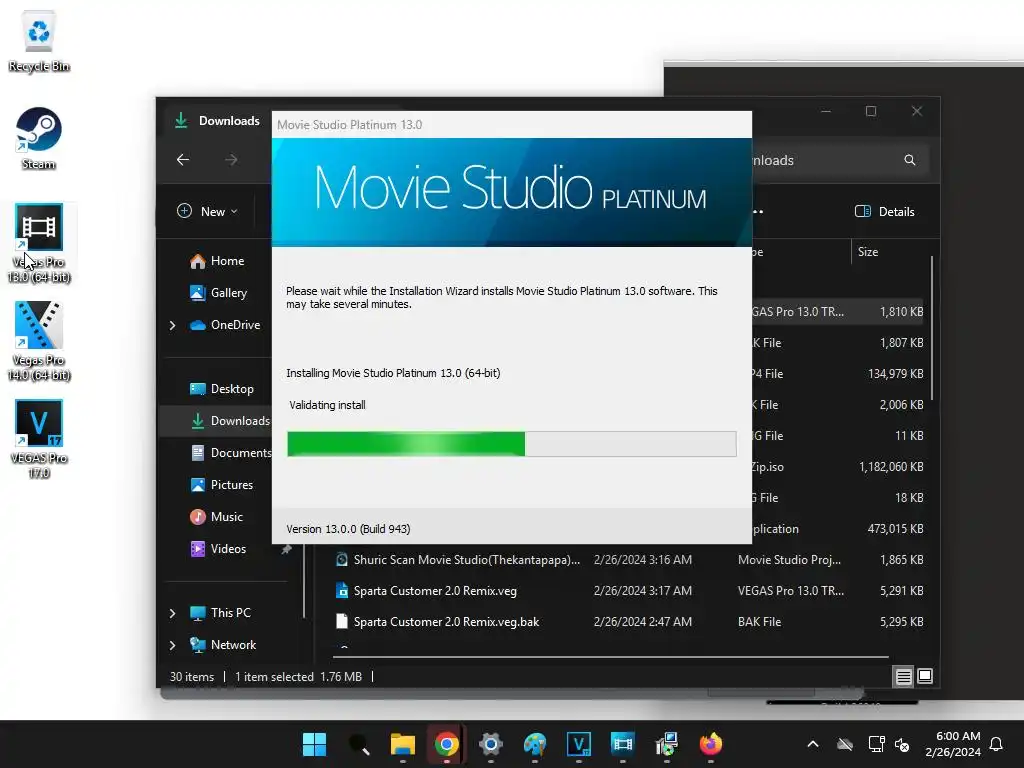1024x768 pixels.
Task: Open Firefox from the taskbar
Action: pos(711,744)
